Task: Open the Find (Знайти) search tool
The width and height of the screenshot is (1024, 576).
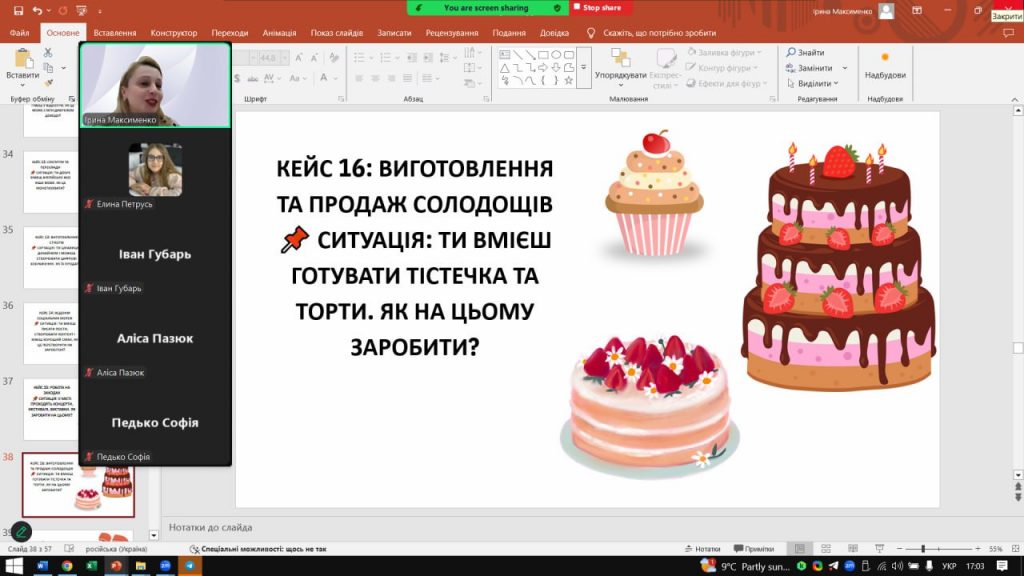Action: 810,53
